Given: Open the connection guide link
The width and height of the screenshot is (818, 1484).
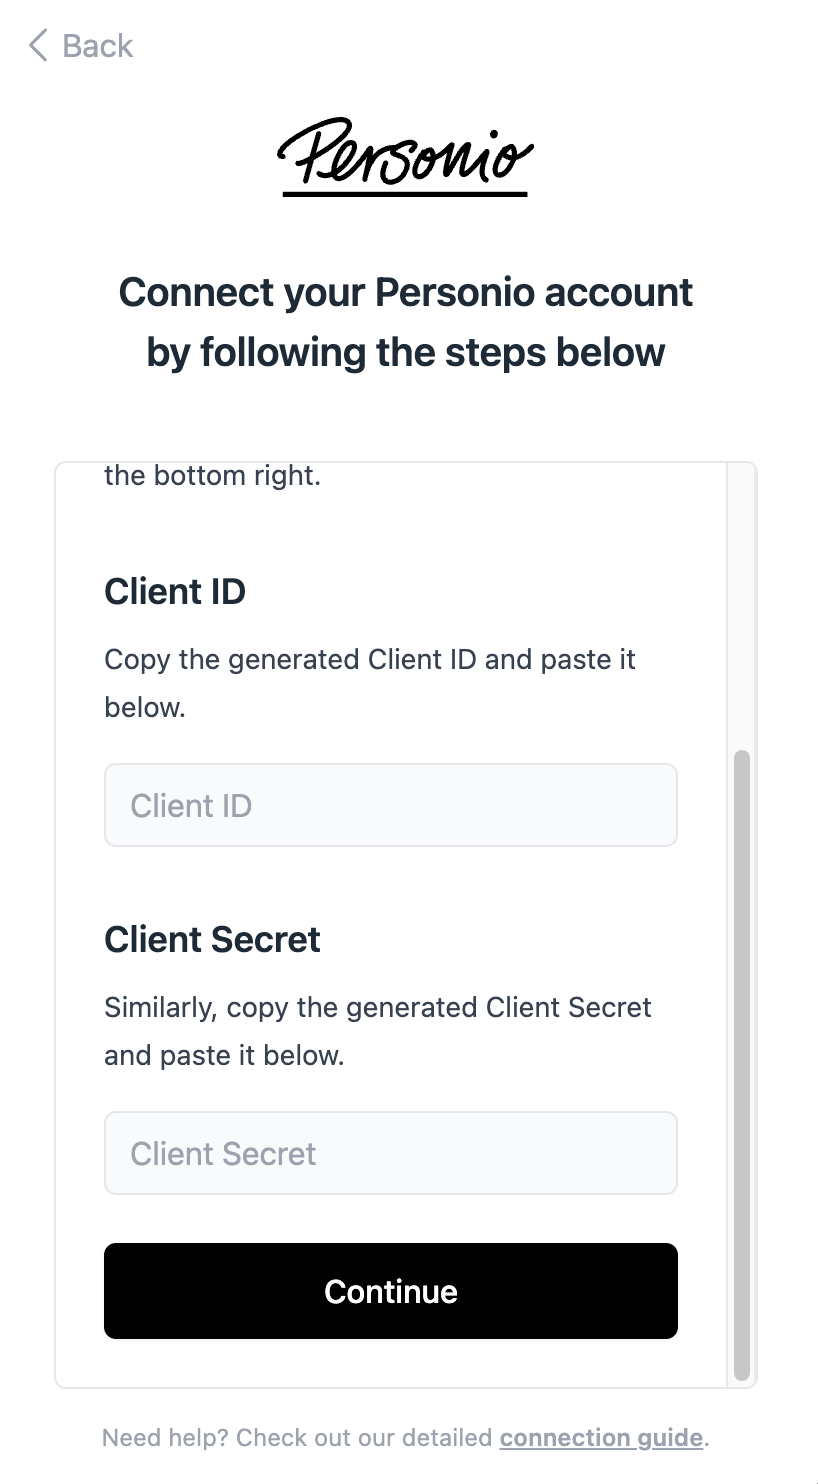Looking at the screenshot, I should point(601,1438).
